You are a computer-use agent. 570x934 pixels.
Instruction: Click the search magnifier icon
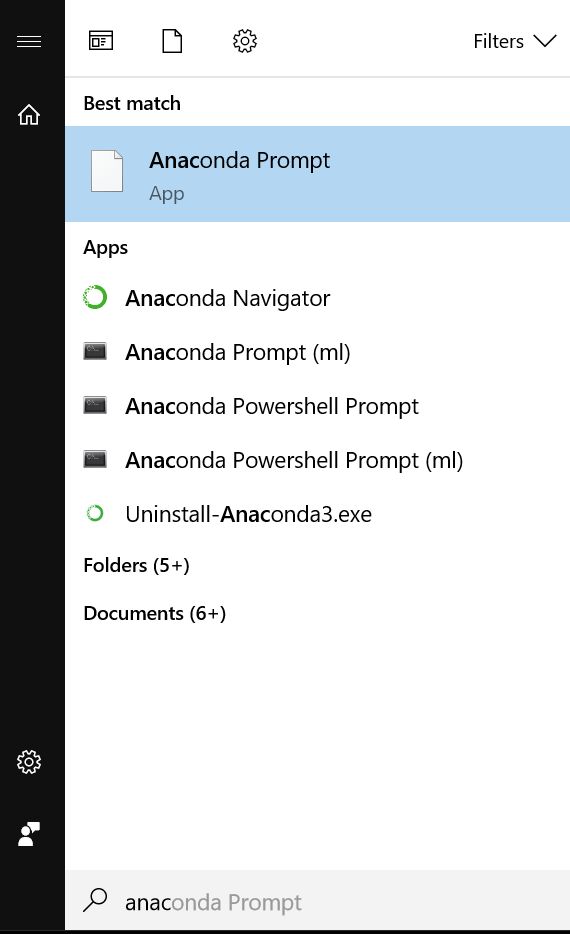coord(95,900)
